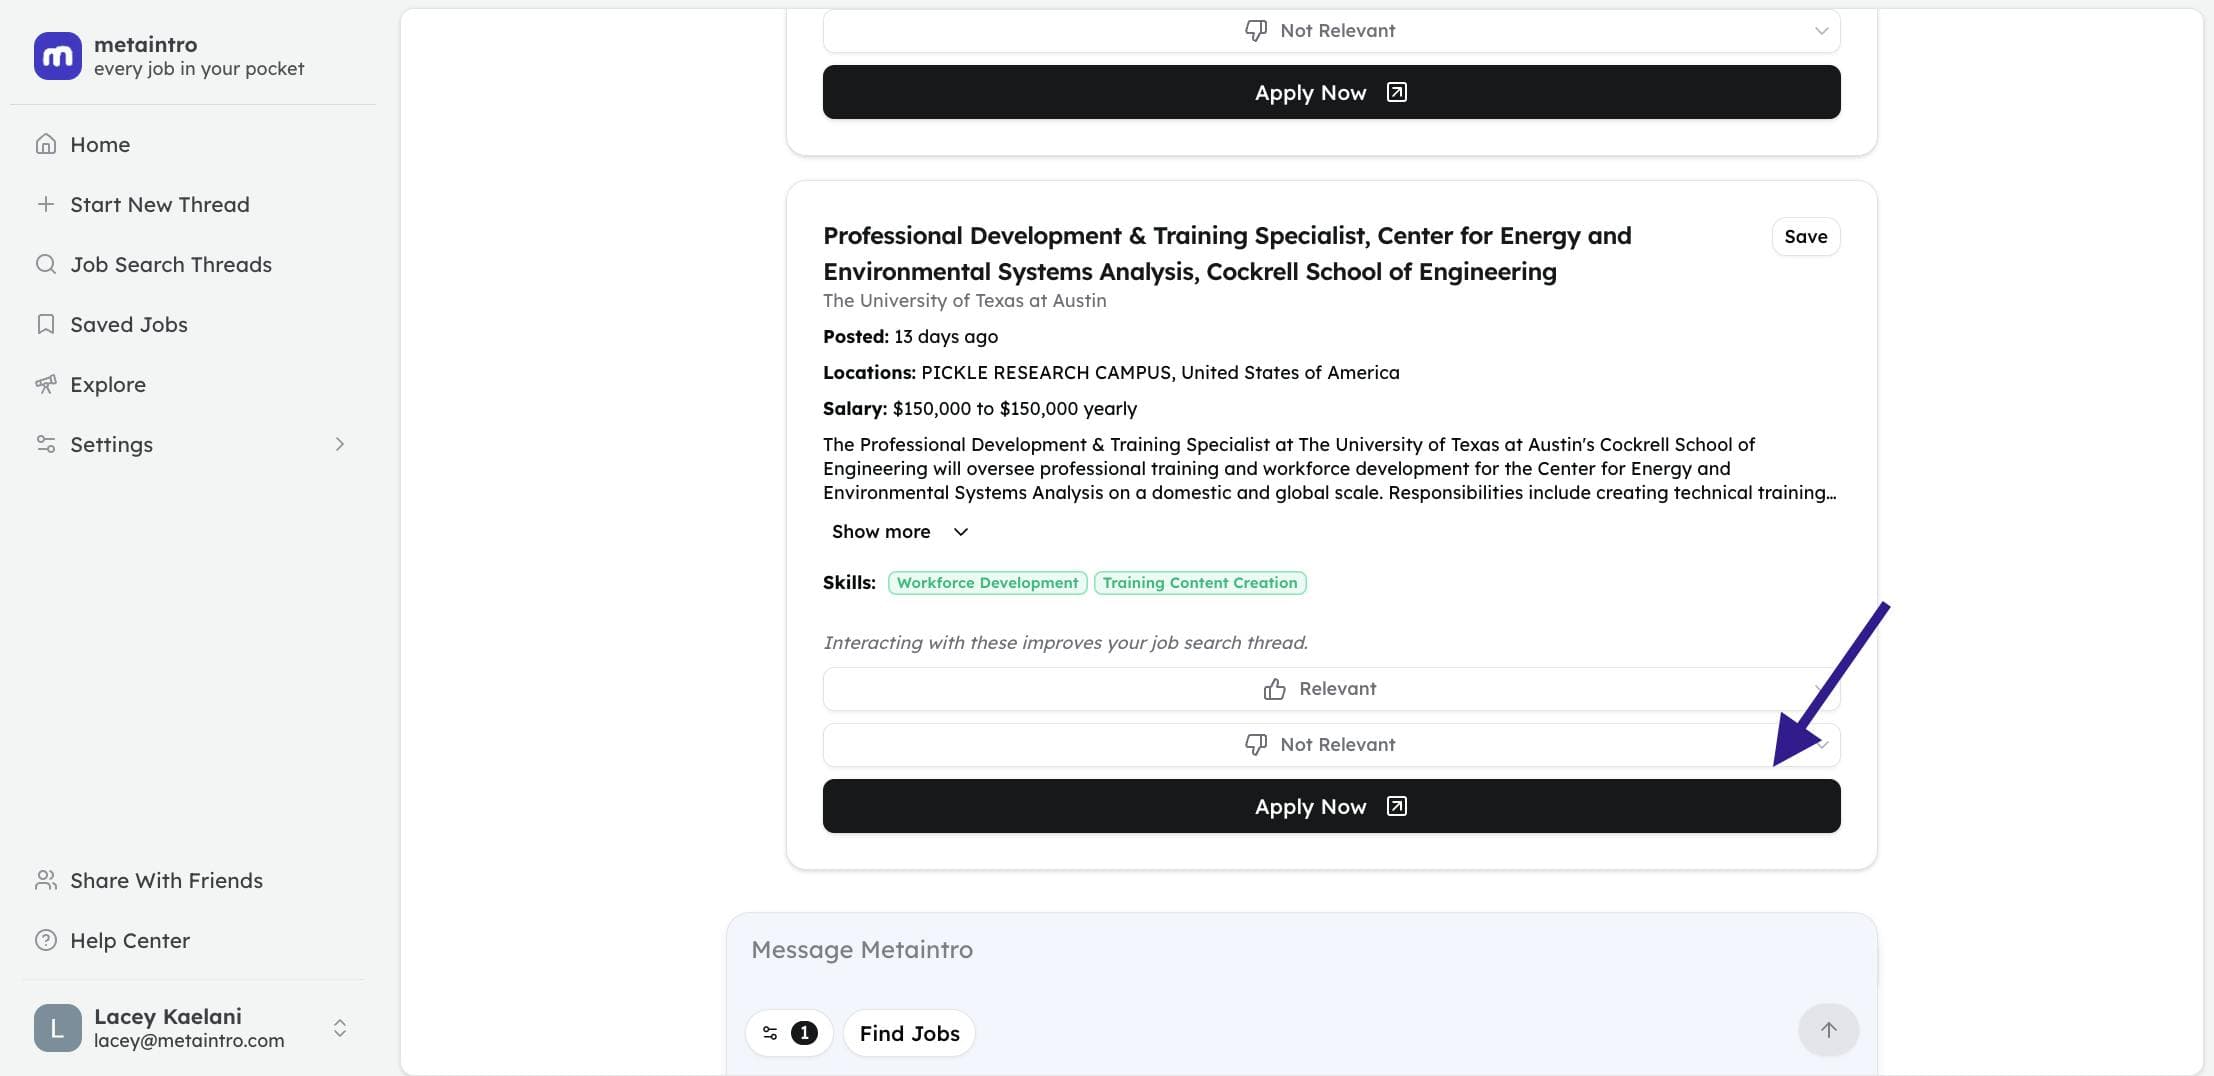Click the Workforce Development skill tag
Viewport: 2214px width, 1076px height.
[987, 583]
